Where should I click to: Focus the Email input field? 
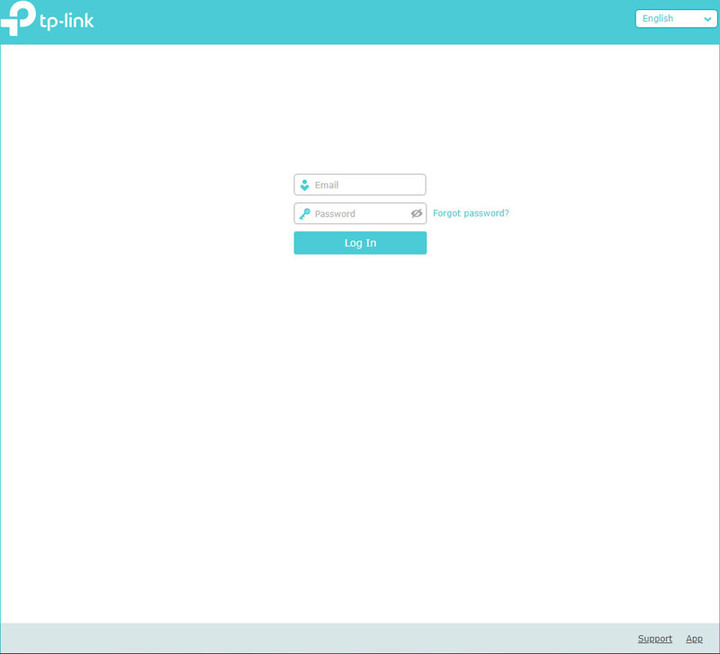(x=360, y=185)
